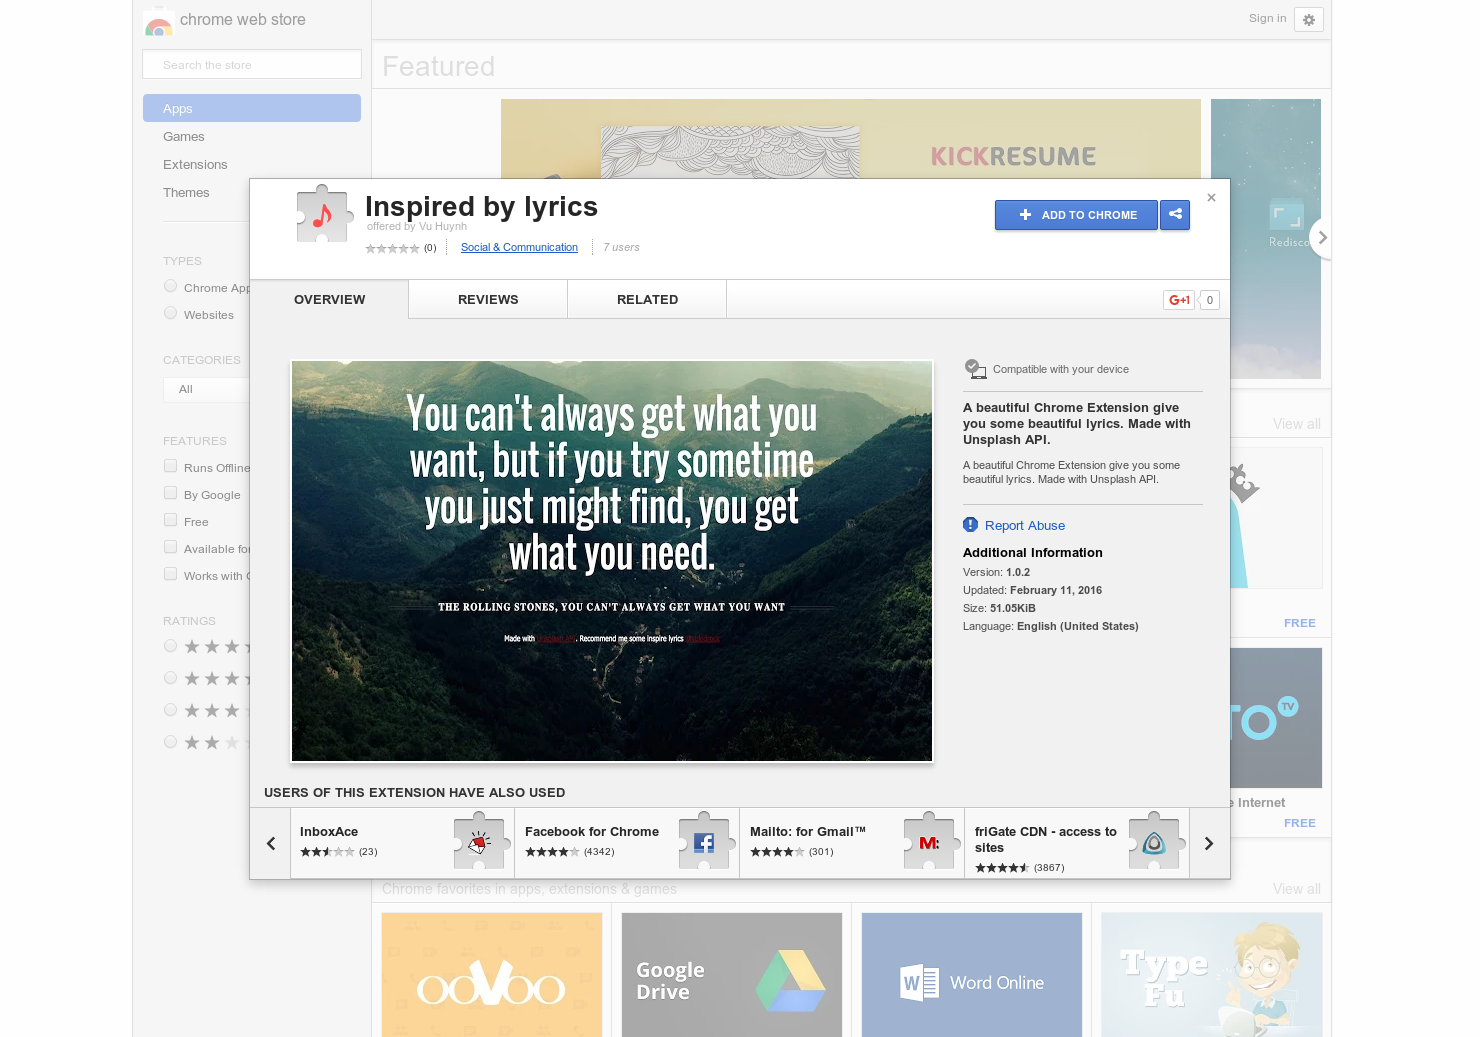Click the G+1 button
This screenshot has height=1037, width=1480.
coord(1178,299)
